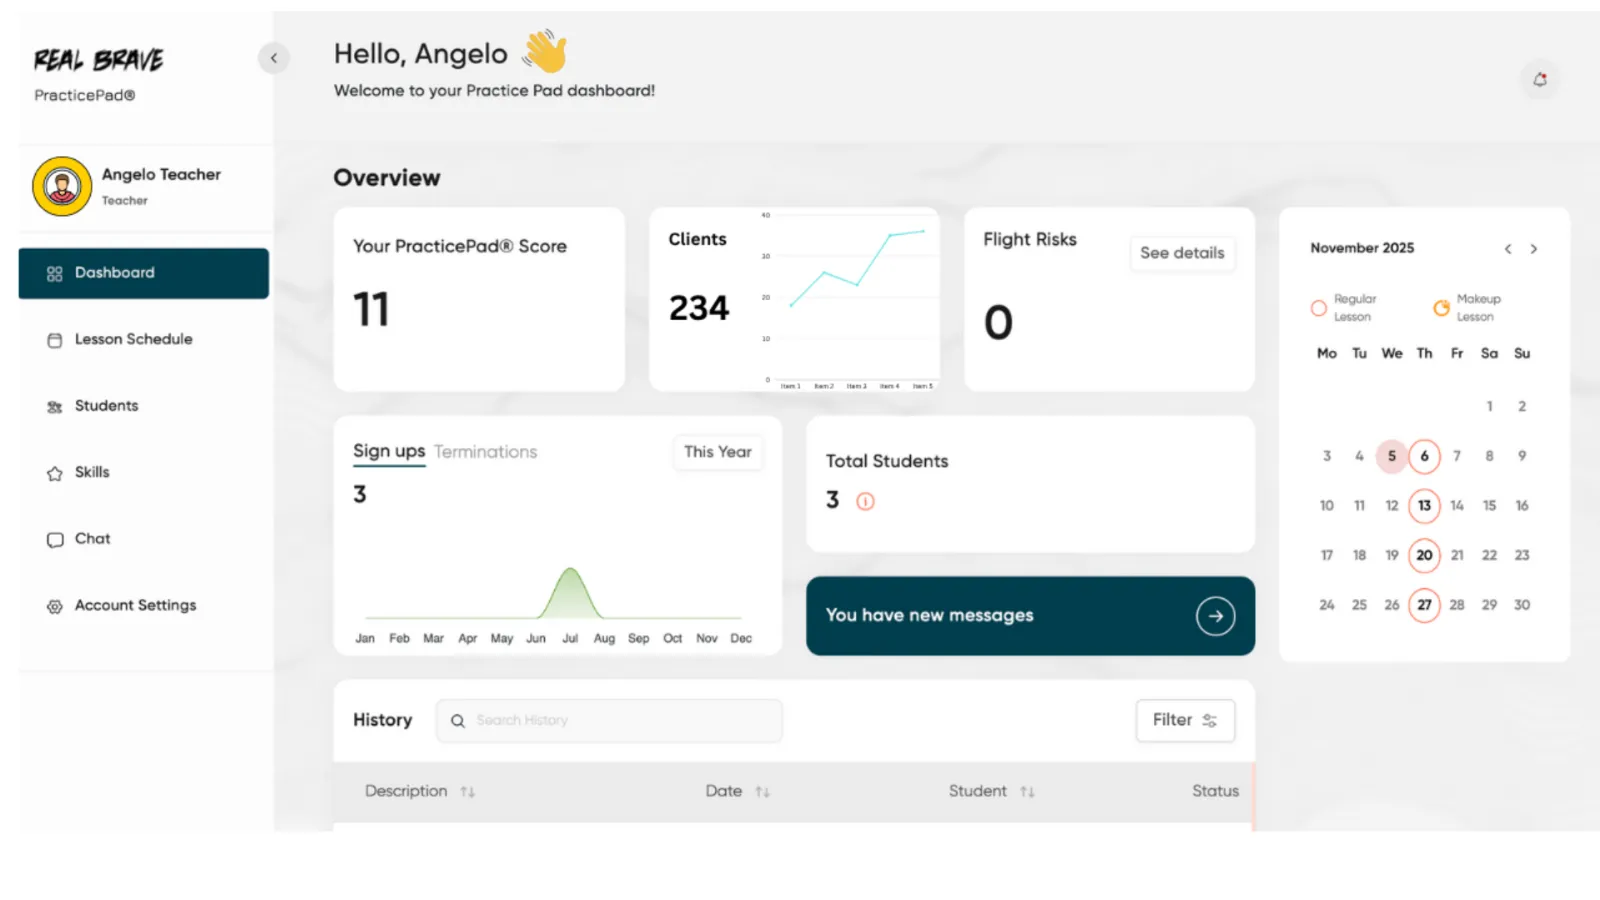Select November 16 on the calendar
Image resolution: width=1600 pixels, height=900 pixels.
[1522, 505]
